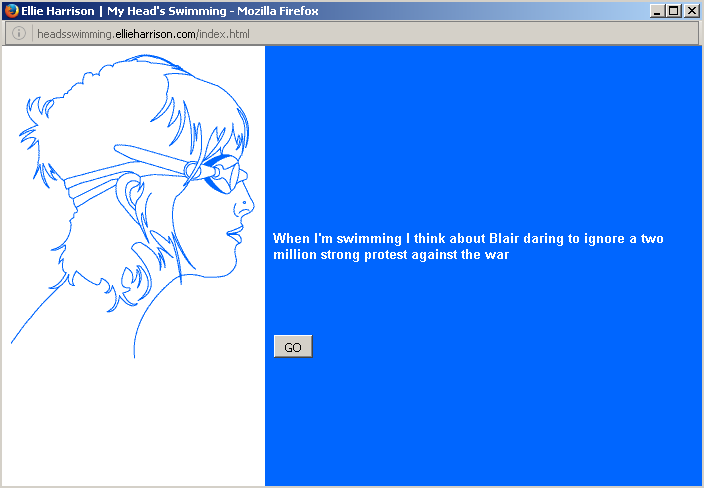Click the headsswimming subdomain text

click(75, 34)
